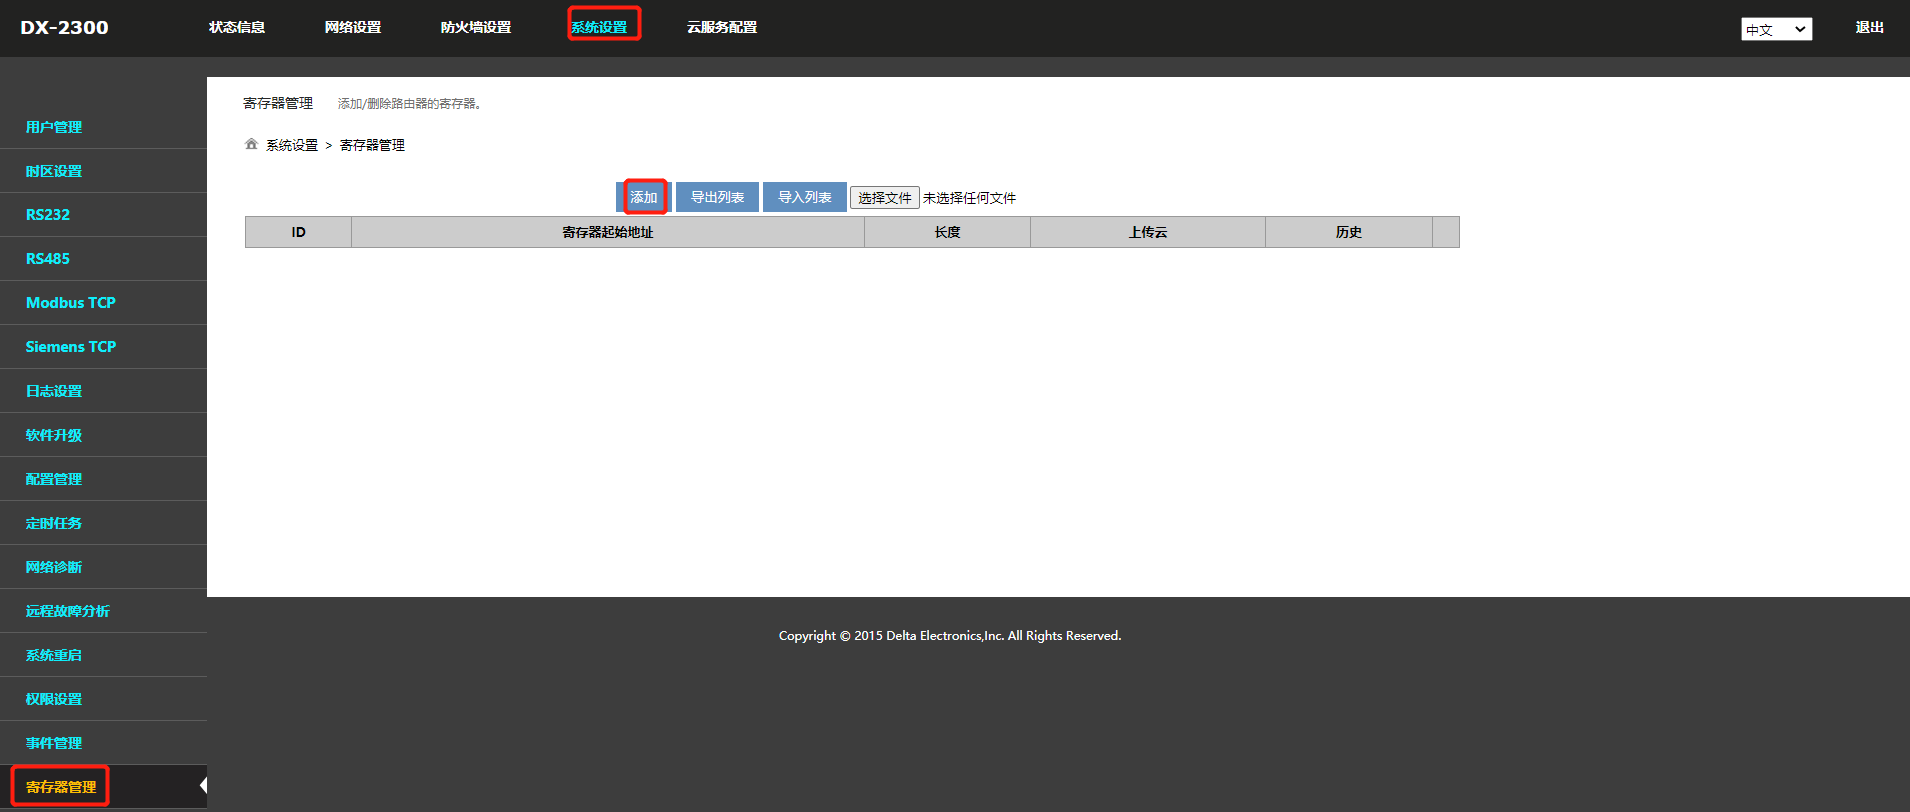1910x812 pixels.
Task: Open the 云服务配置 top menu
Action: tap(722, 27)
